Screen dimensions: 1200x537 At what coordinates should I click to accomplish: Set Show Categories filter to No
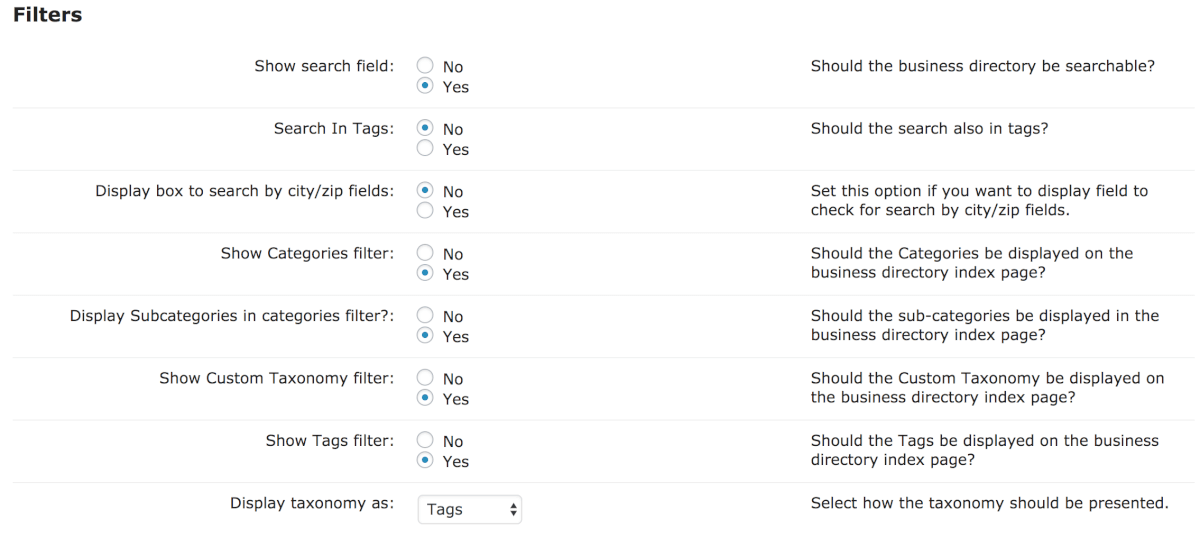(x=425, y=254)
